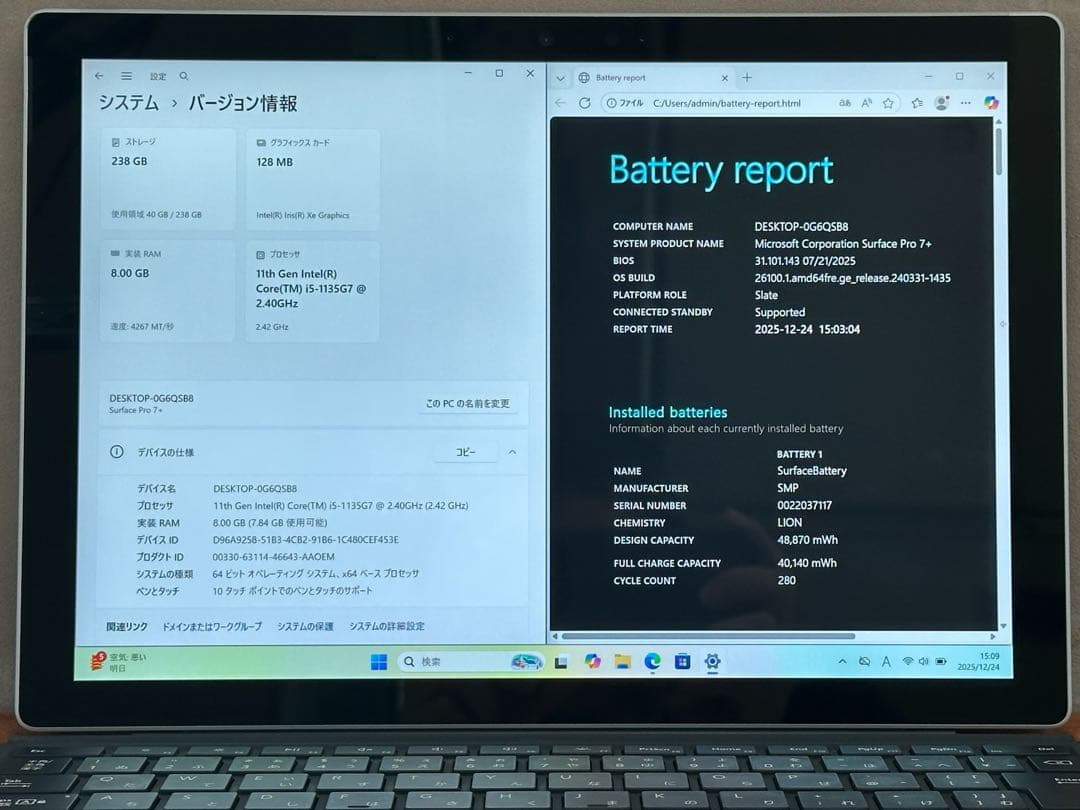This screenshot has height=810, width=1080.
Task: Expand hidden icons in the system tray
Action: 843,661
